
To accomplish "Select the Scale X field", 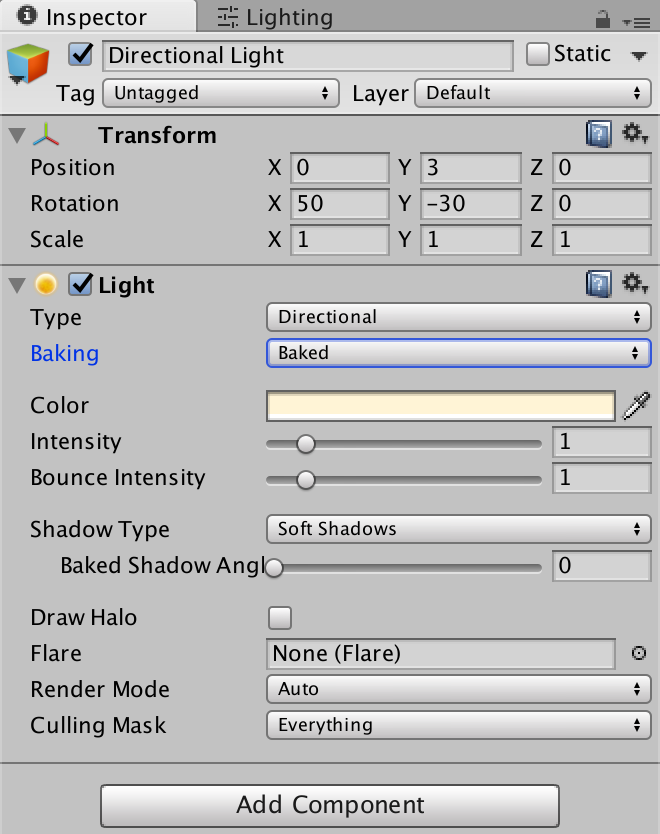I will pyautogui.click(x=339, y=240).
